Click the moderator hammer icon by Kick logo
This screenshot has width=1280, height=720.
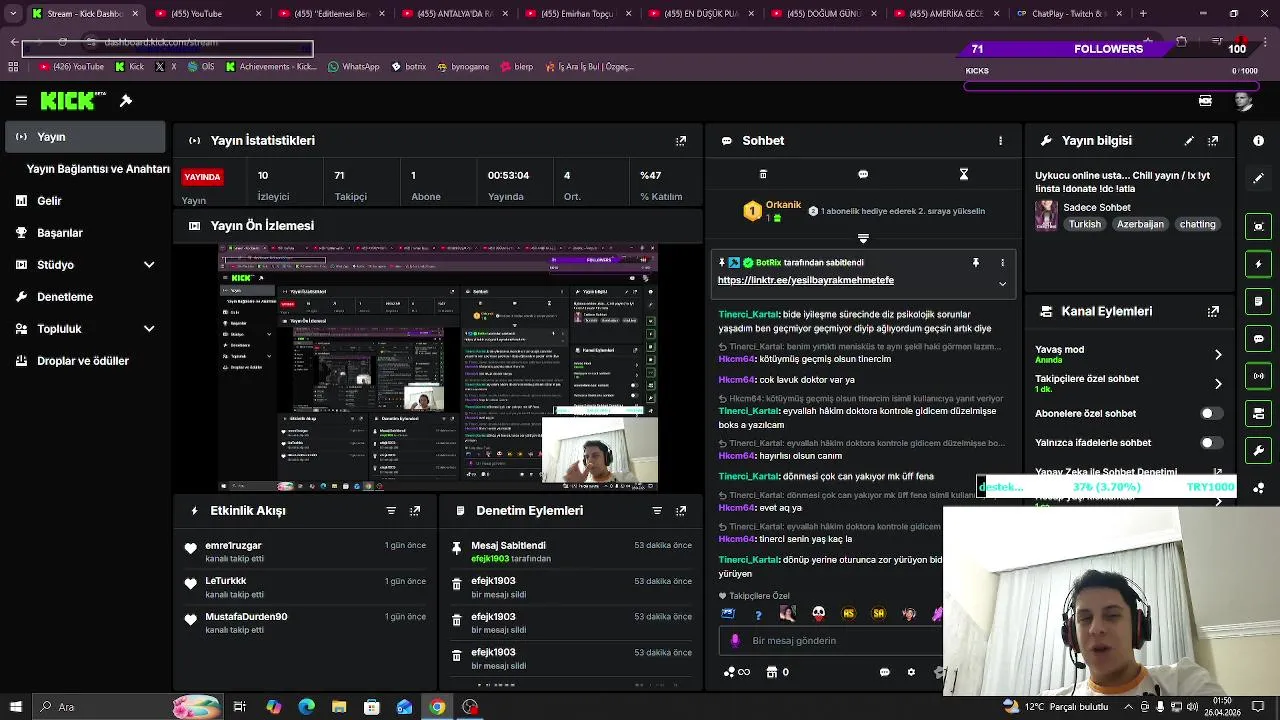[x=126, y=101]
